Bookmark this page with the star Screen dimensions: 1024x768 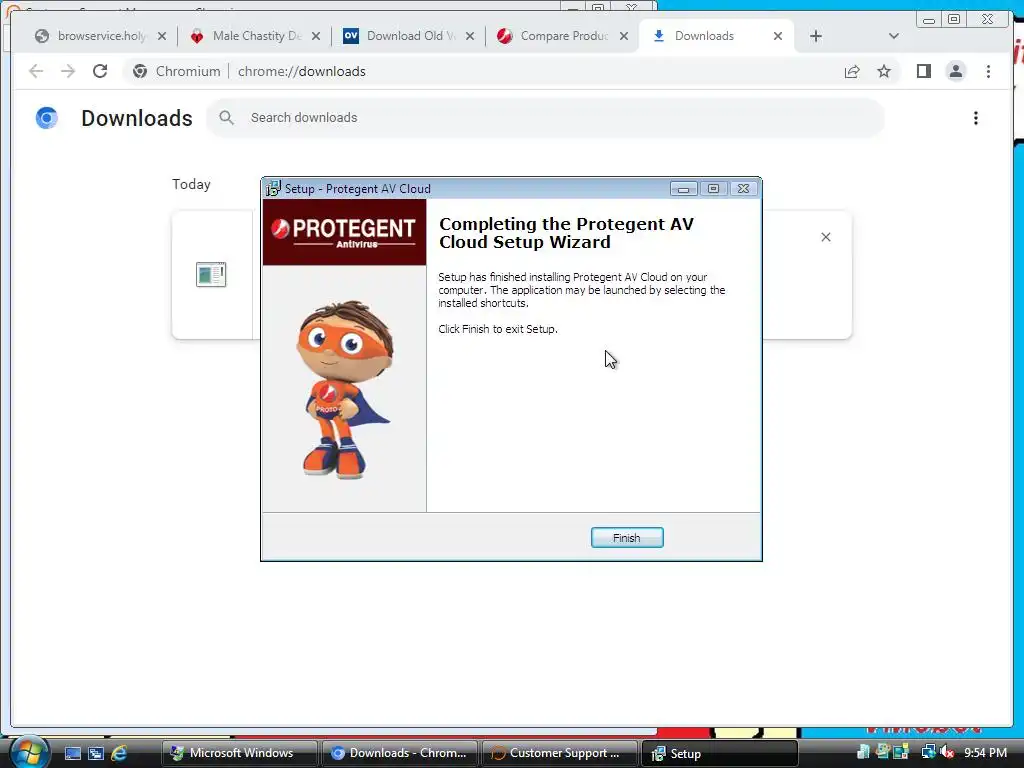click(x=884, y=71)
